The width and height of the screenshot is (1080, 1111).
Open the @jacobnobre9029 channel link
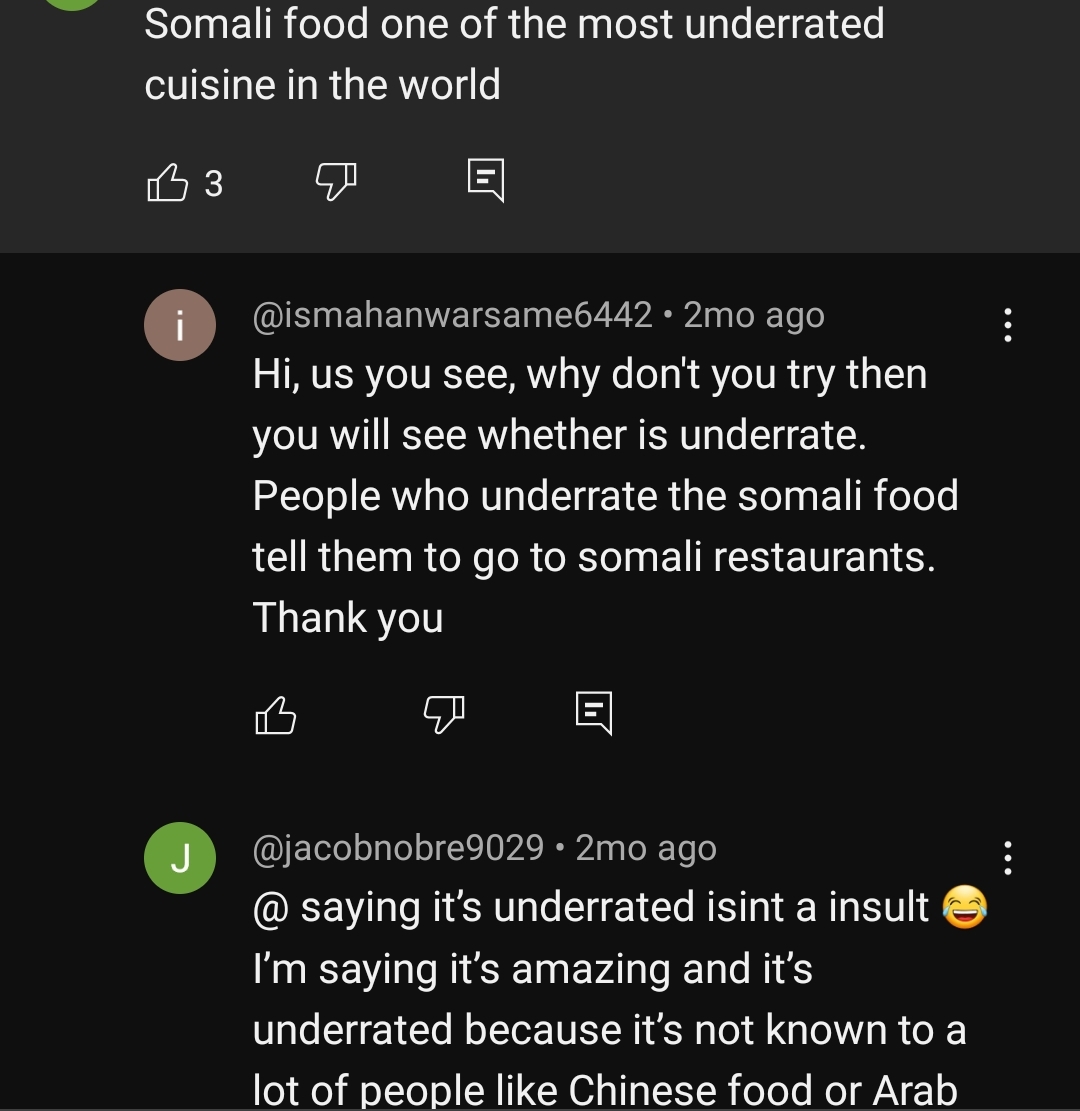(x=398, y=848)
